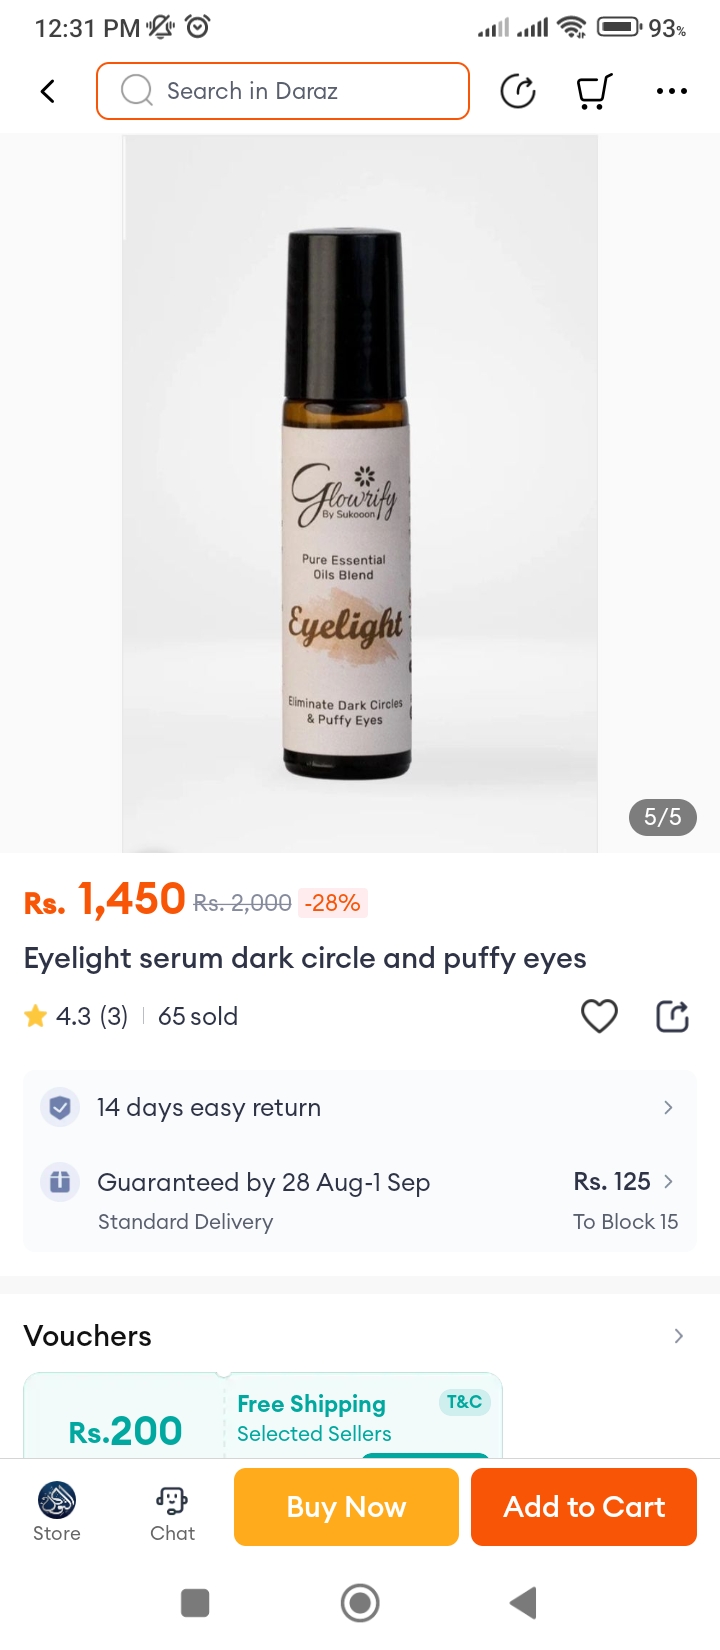
Task: Tap the Buy Now button
Action: pos(346,1507)
